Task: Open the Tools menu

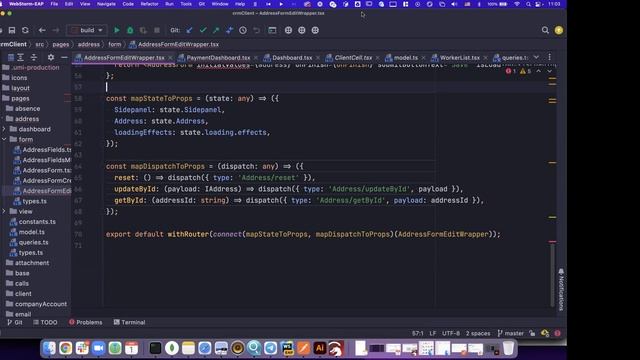Action: pyautogui.click(x=186, y=4)
